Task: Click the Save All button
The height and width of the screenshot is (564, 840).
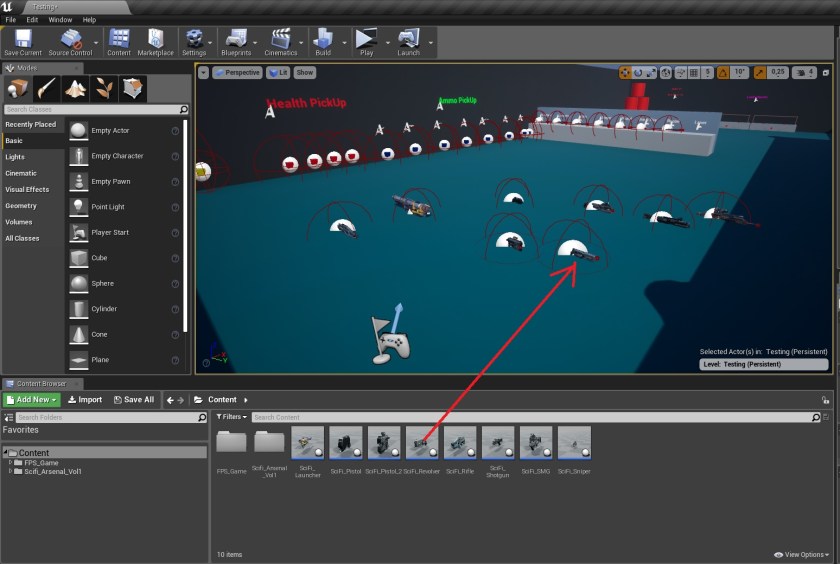Action: coord(134,399)
